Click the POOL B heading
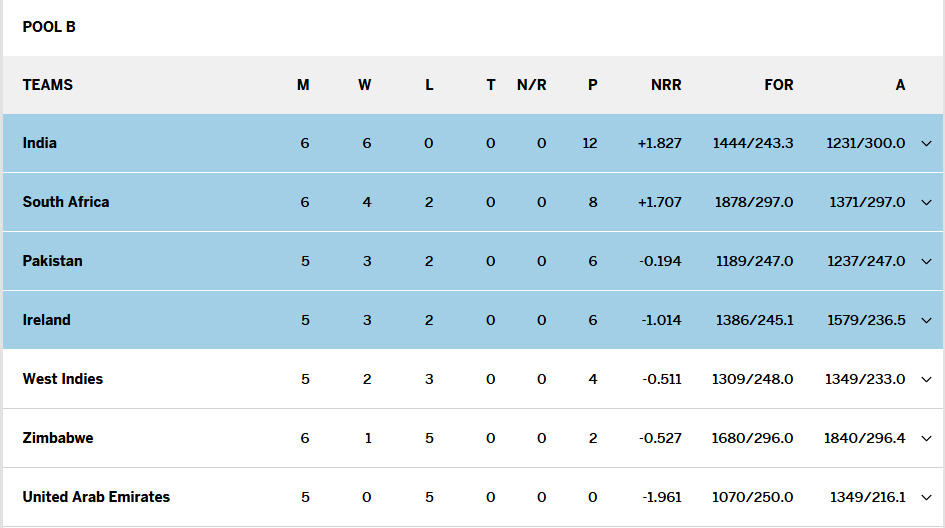 49,27
